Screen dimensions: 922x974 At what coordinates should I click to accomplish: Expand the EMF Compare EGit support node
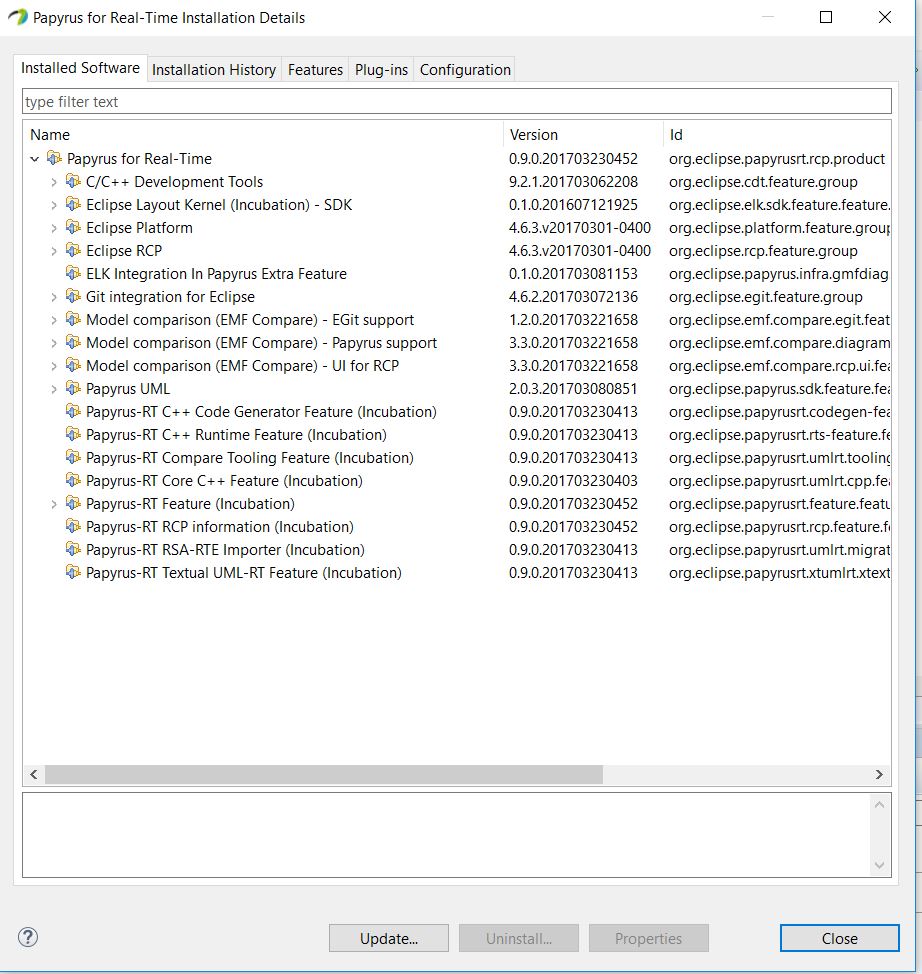coord(54,320)
